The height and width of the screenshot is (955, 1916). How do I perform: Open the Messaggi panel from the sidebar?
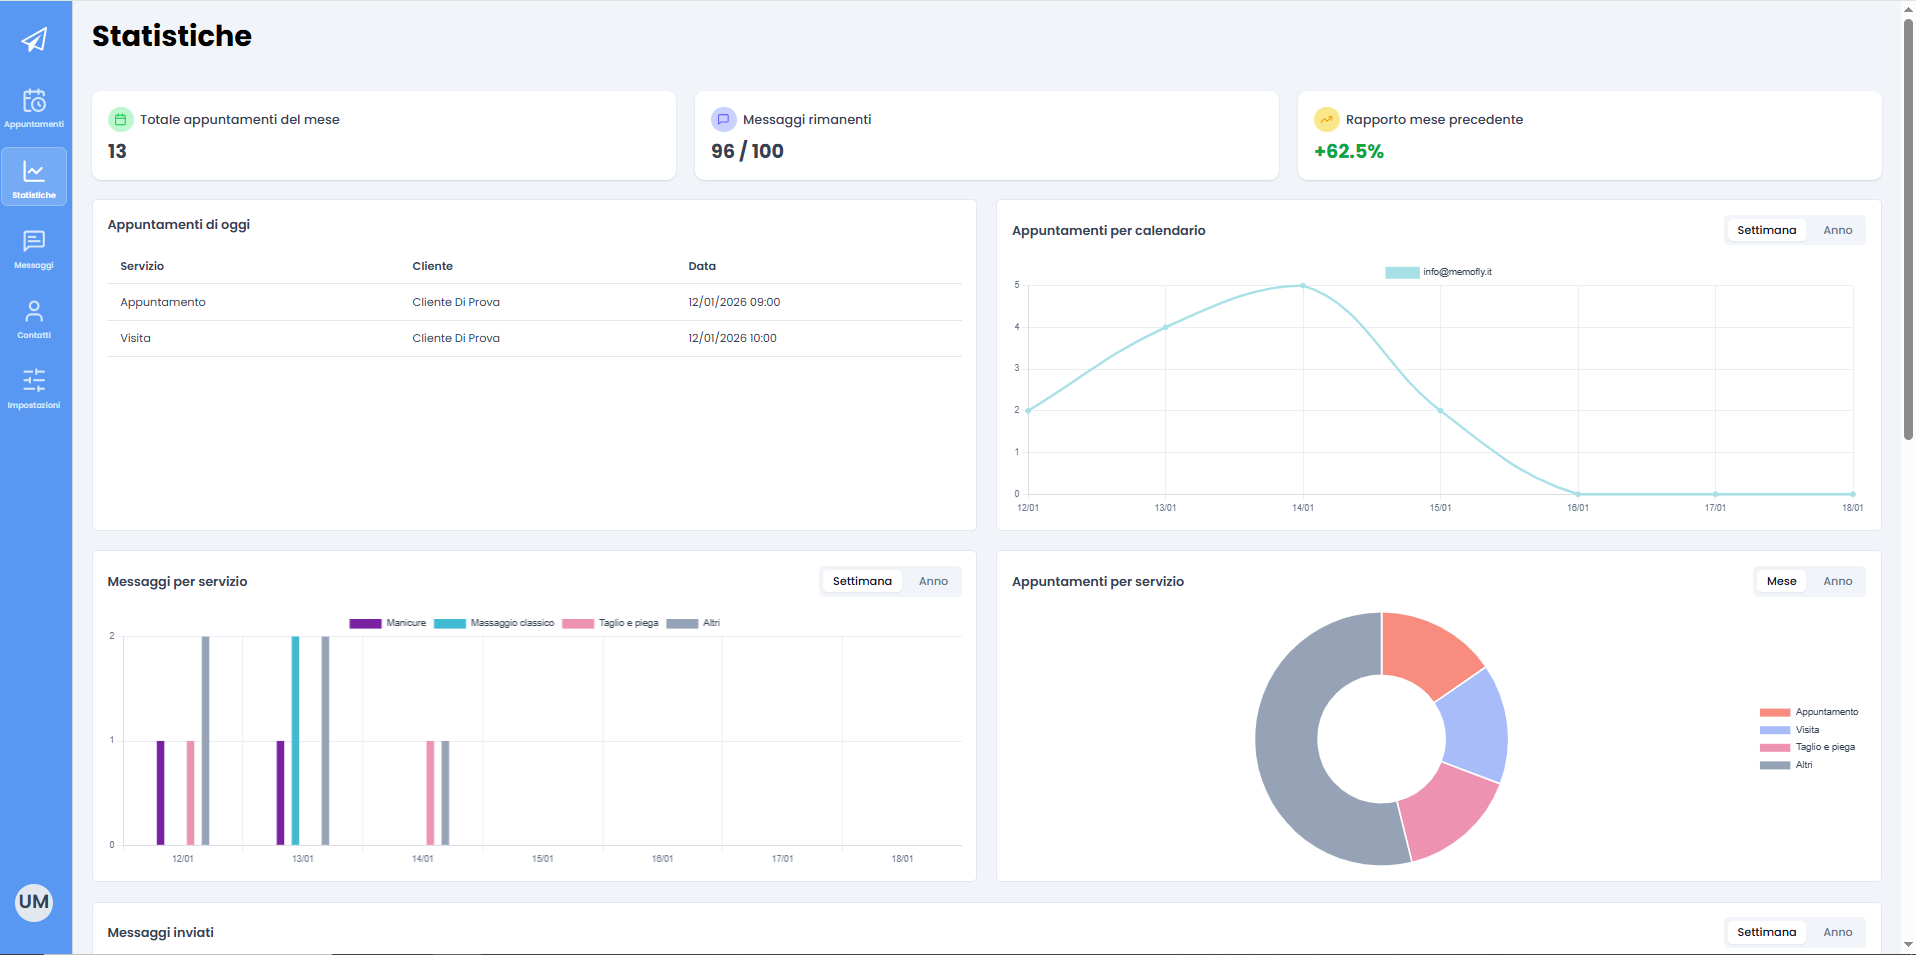click(34, 248)
